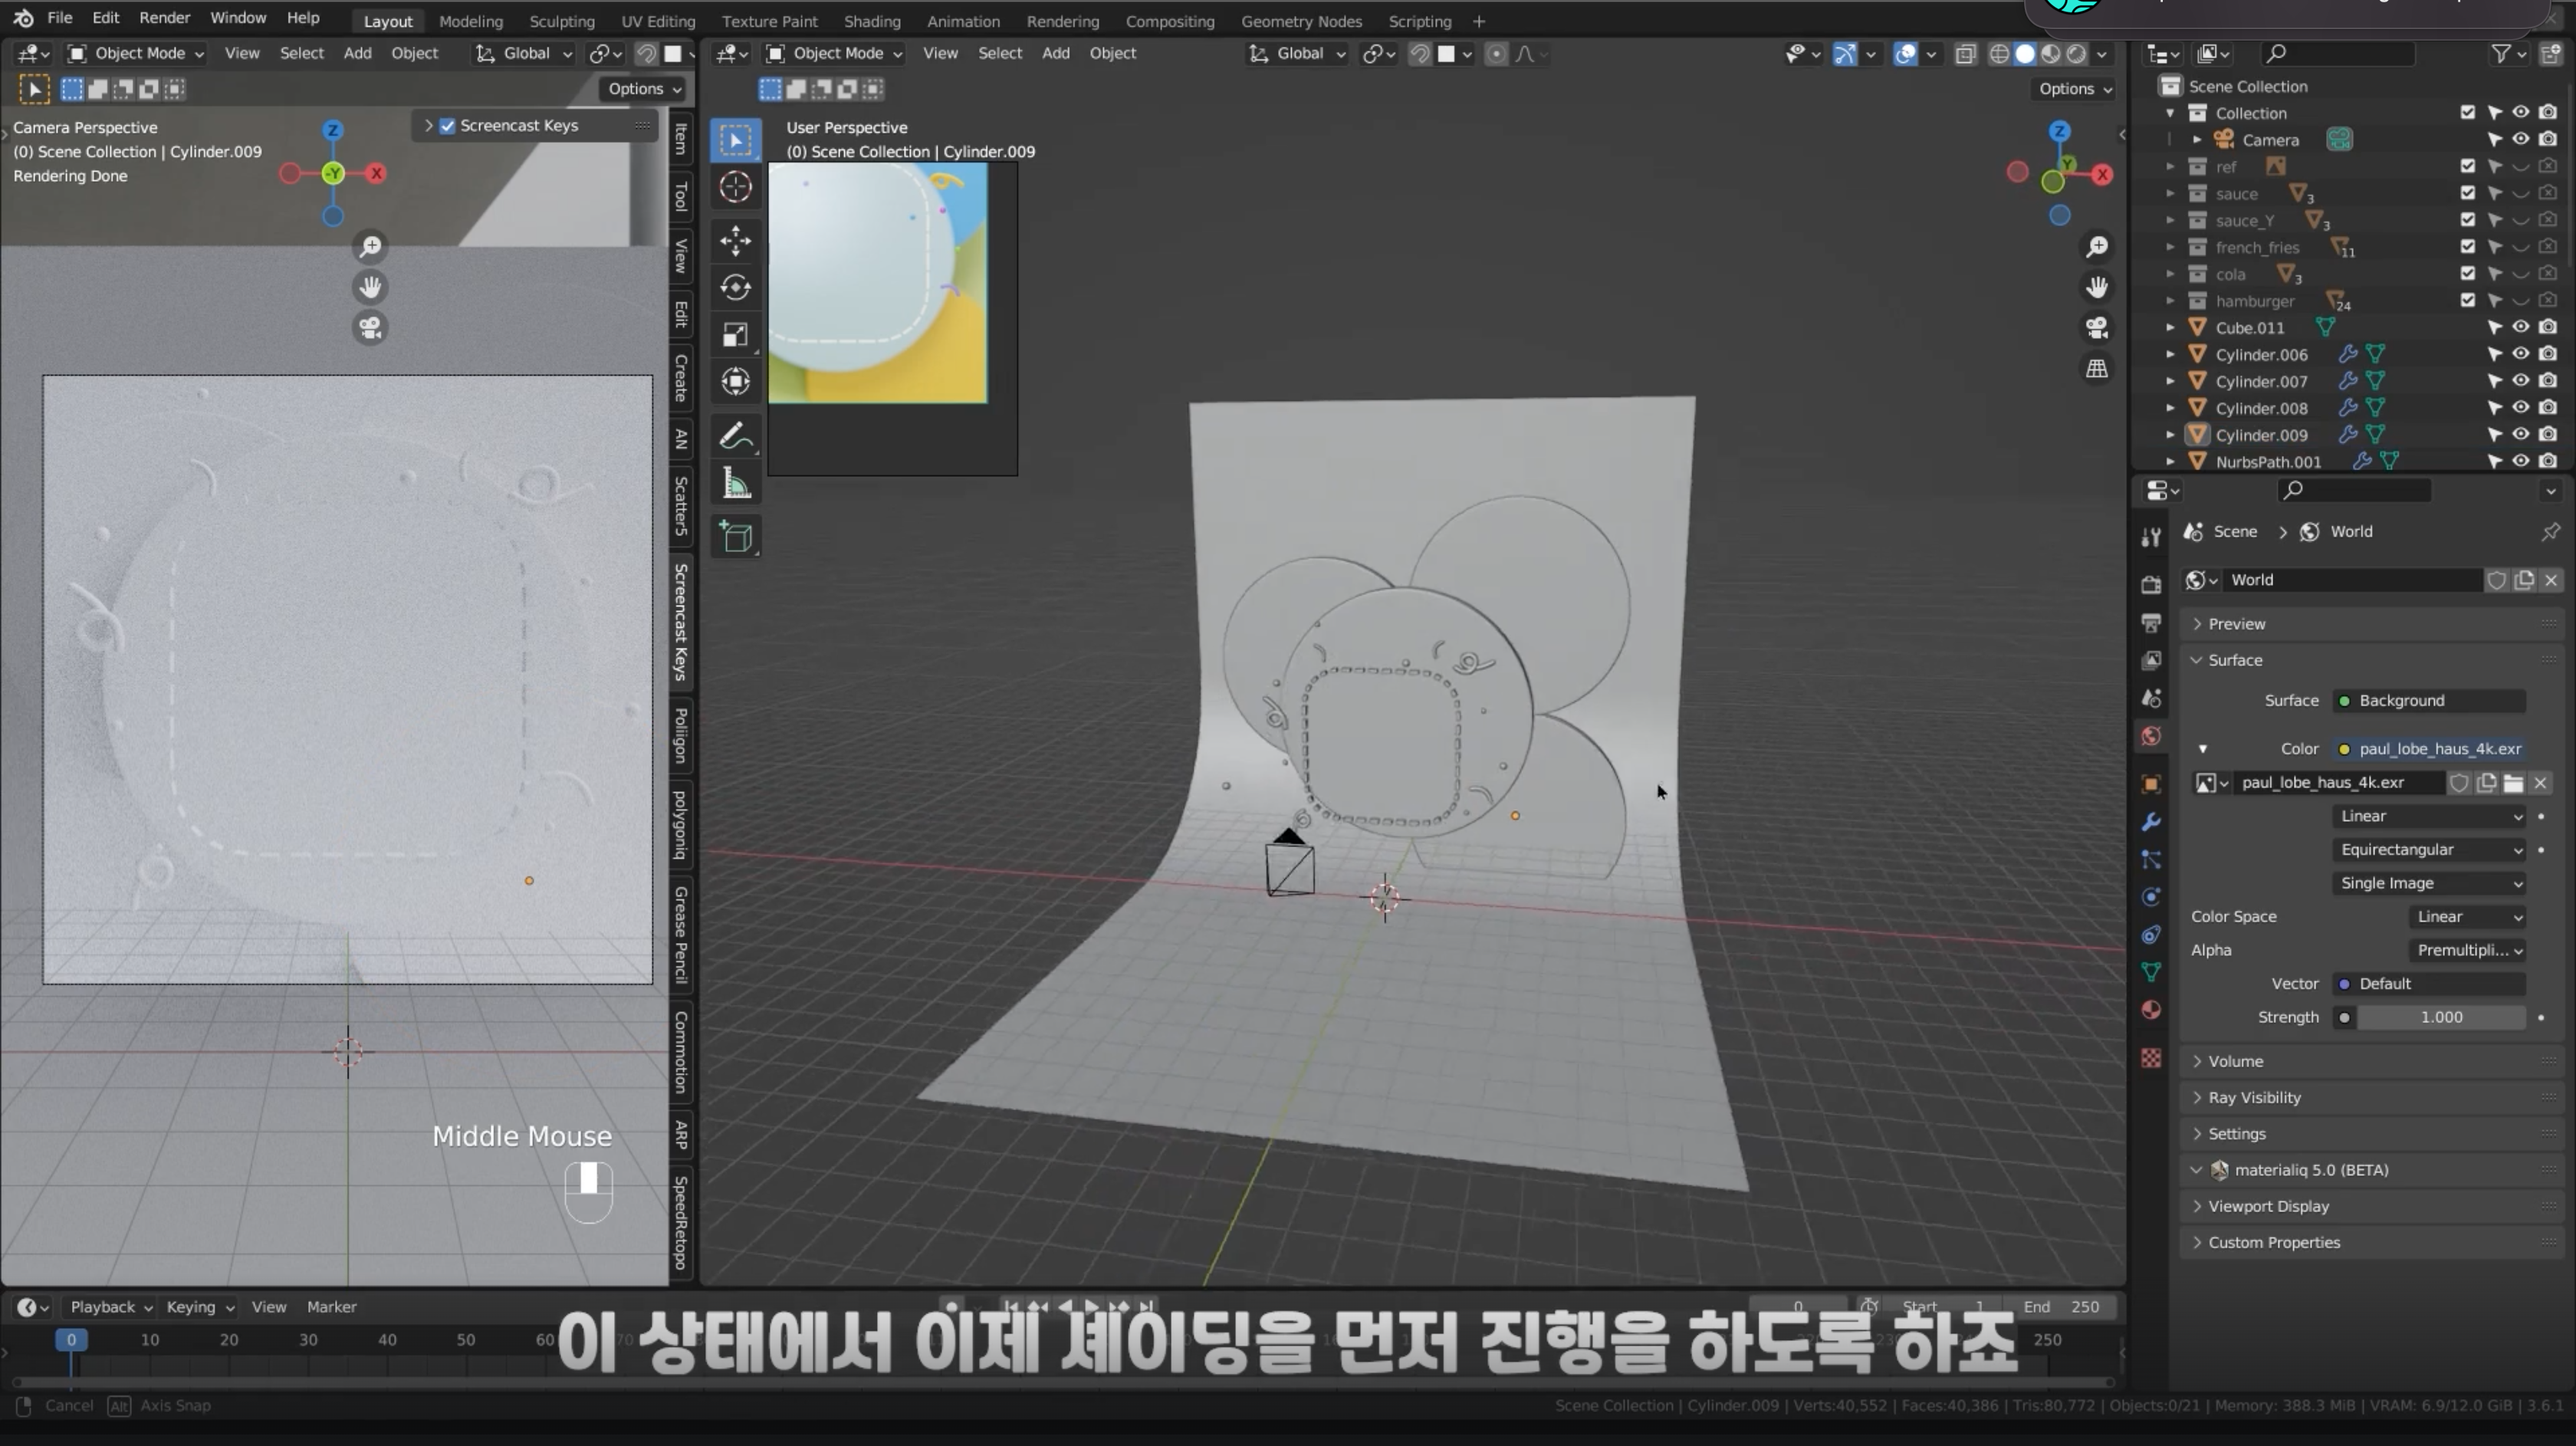Hide the Camera object in viewport
The image size is (2576, 1446).
2521,140
